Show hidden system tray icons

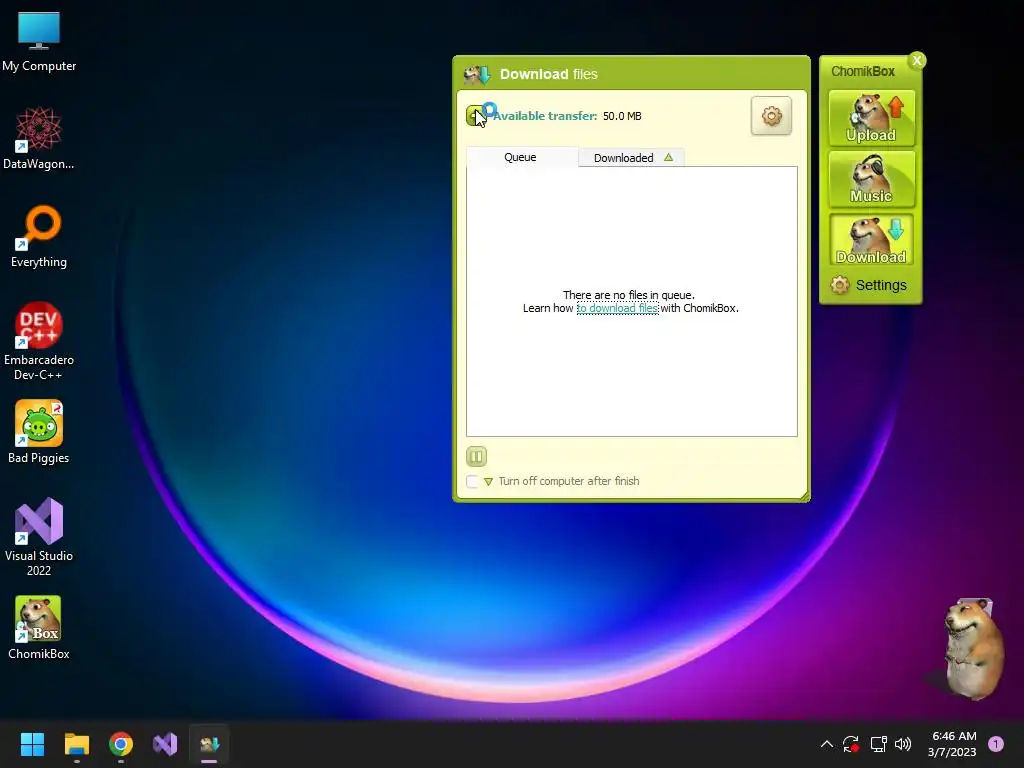pyautogui.click(x=826, y=744)
